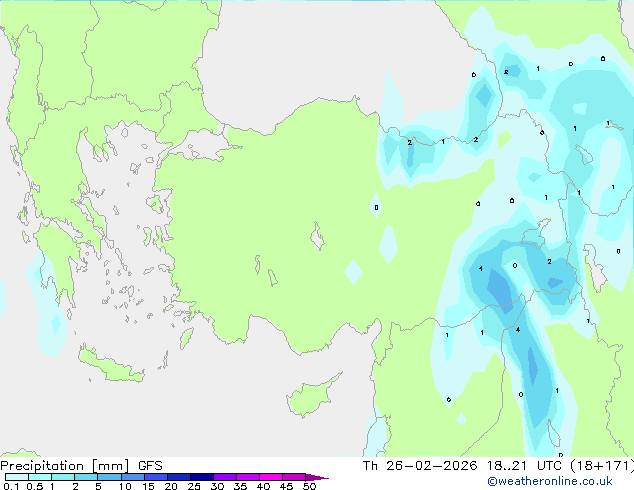634x490 pixels.
Task: Click the 'Precipitation [mm]' title text
Action: click(65, 466)
